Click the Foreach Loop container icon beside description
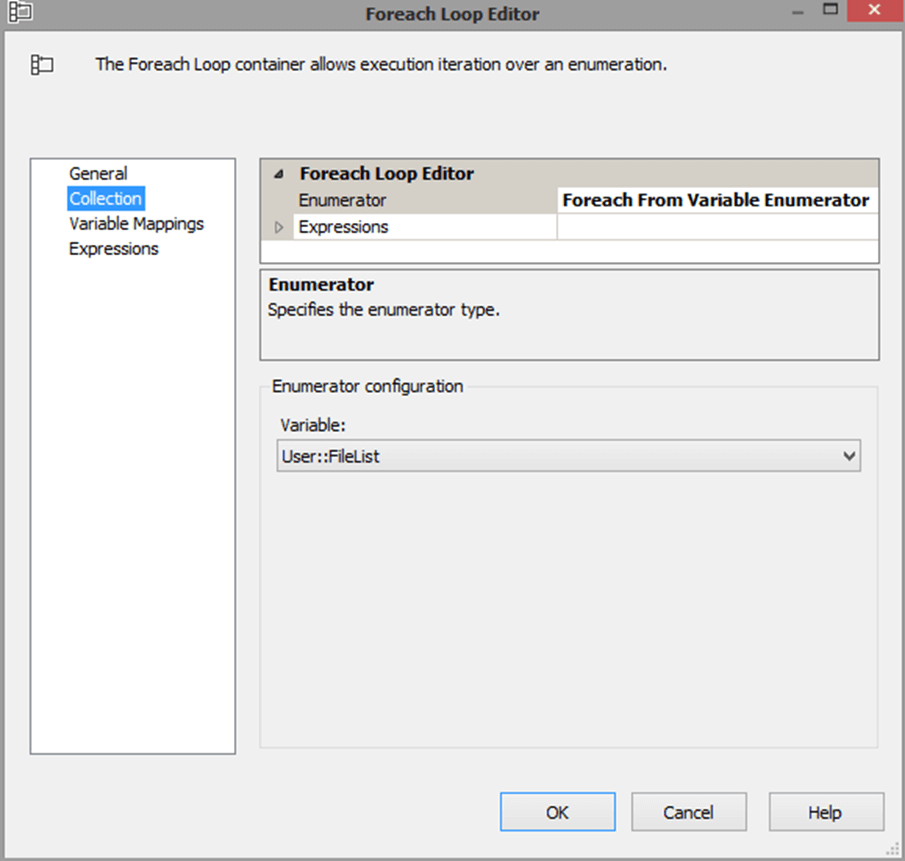This screenshot has width=905, height=861. tap(42, 65)
